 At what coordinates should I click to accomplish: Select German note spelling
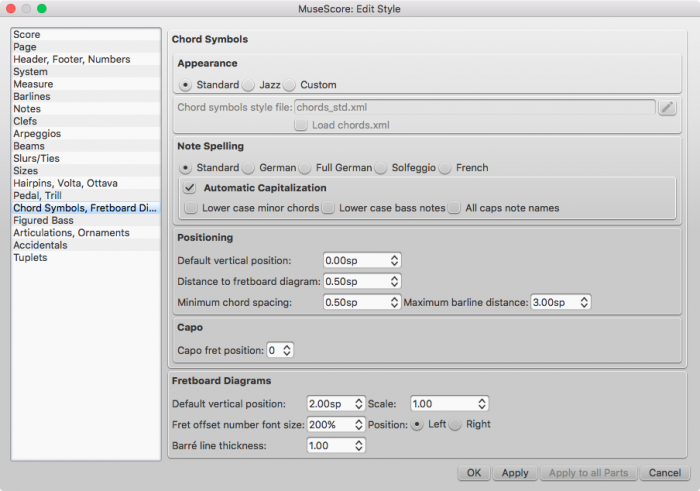248,168
